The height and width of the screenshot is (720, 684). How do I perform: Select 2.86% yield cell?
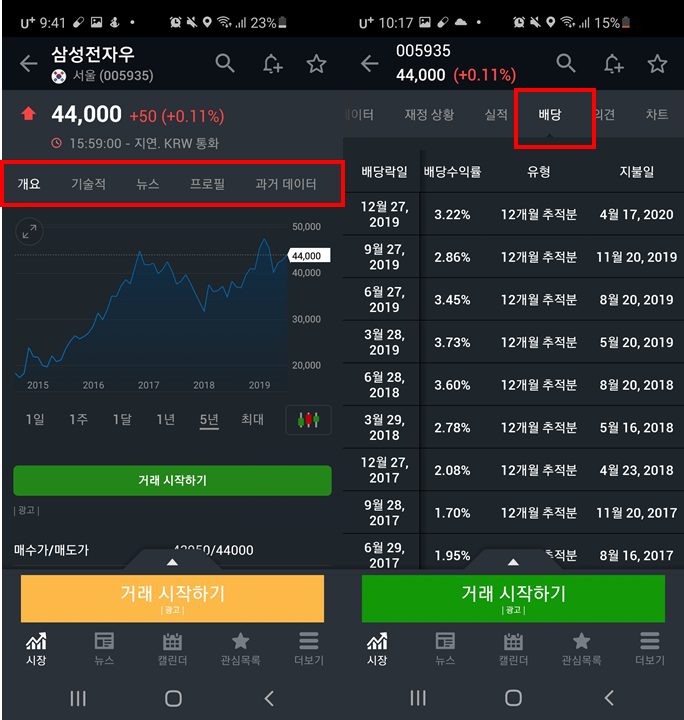click(452, 257)
